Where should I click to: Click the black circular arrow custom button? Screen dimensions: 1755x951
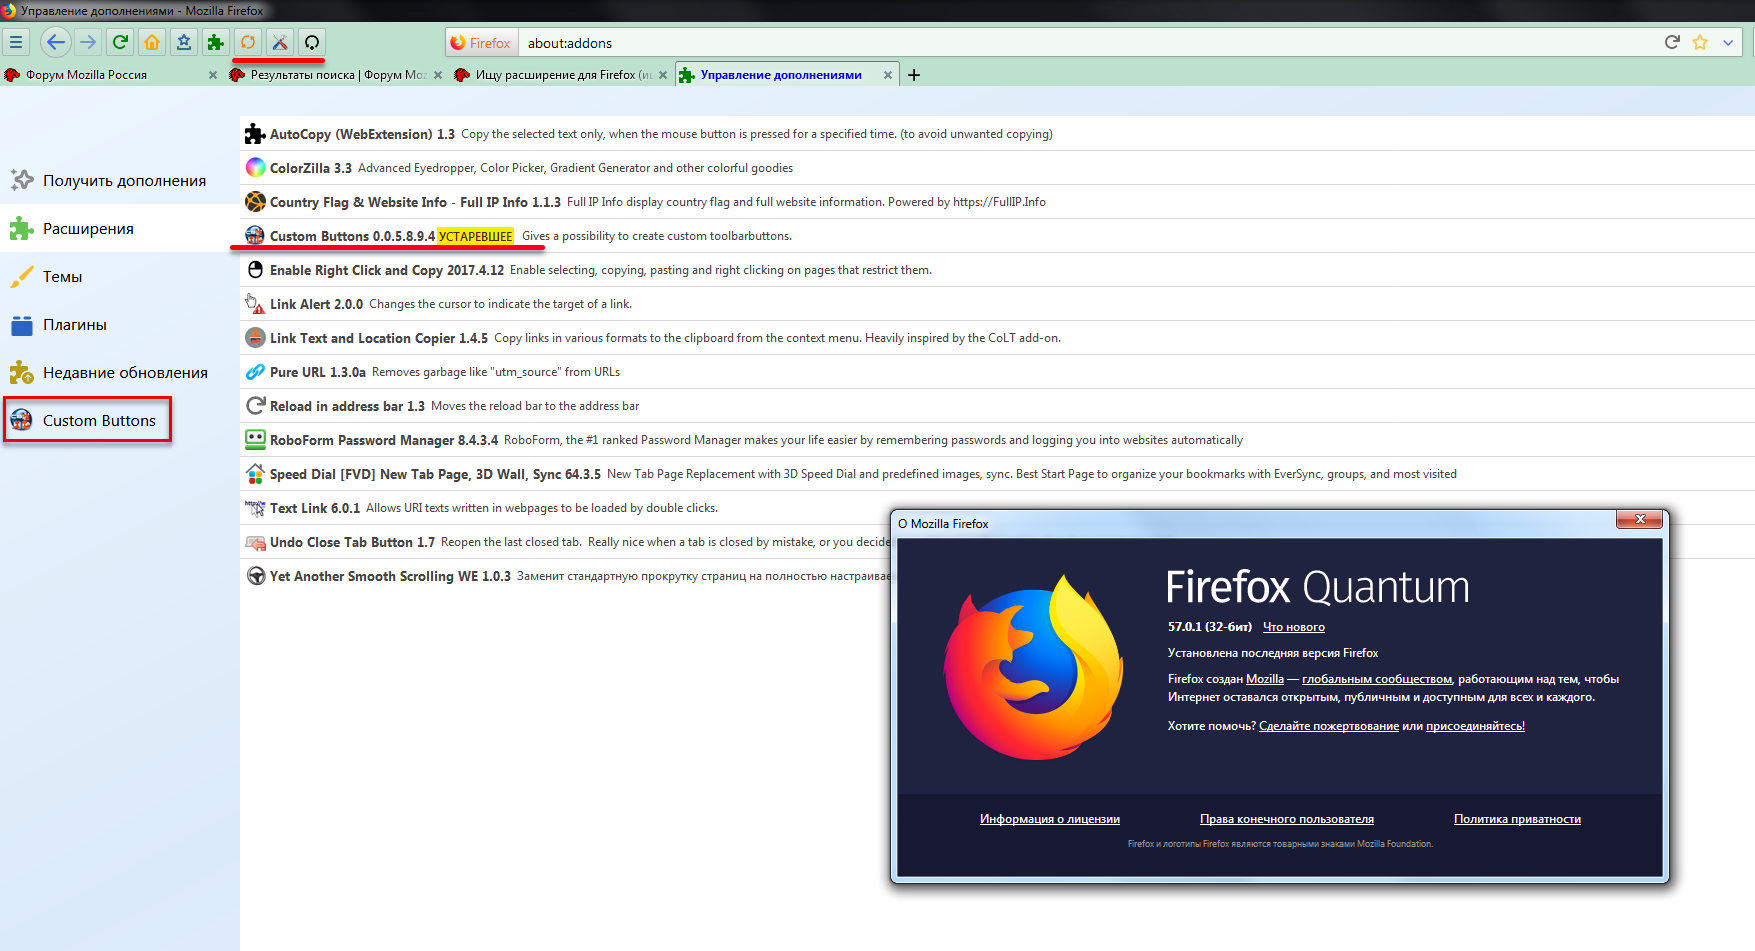coord(312,42)
